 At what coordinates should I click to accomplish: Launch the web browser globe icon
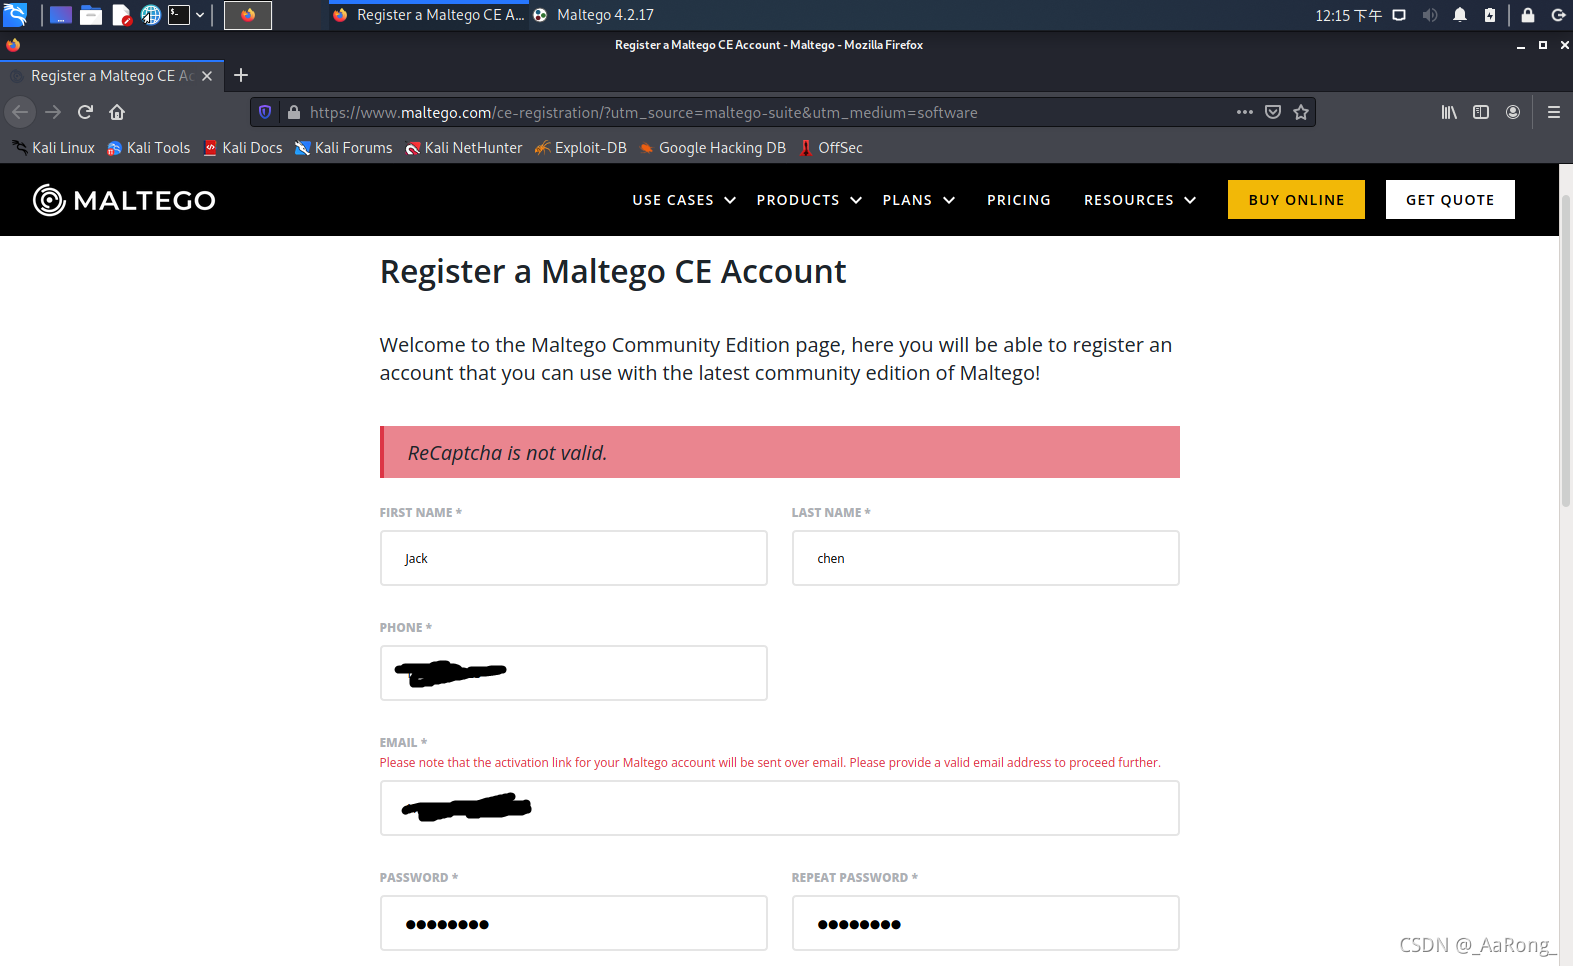pyautogui.click(x=151, y=15)
